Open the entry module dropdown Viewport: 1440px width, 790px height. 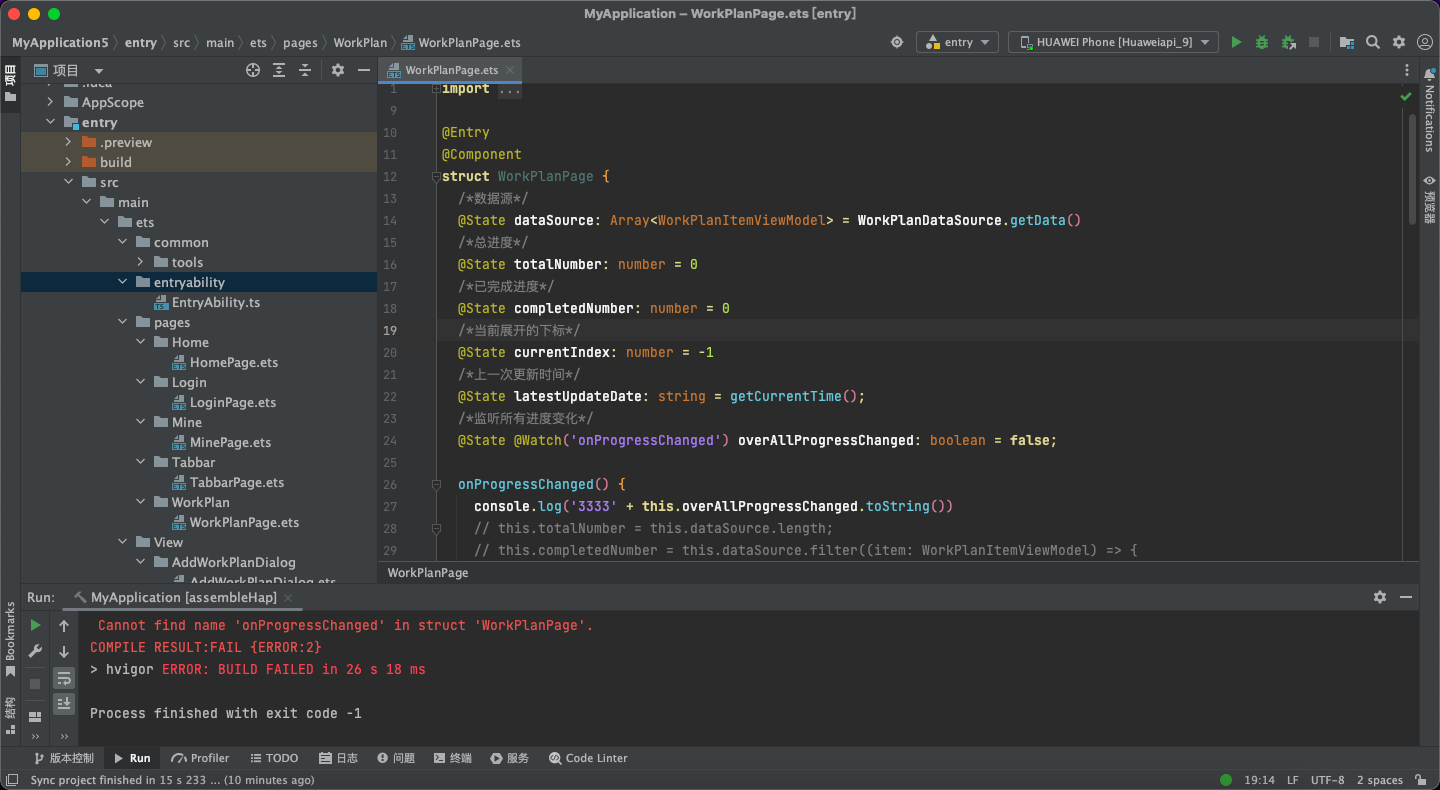click(x=957, y=42)
